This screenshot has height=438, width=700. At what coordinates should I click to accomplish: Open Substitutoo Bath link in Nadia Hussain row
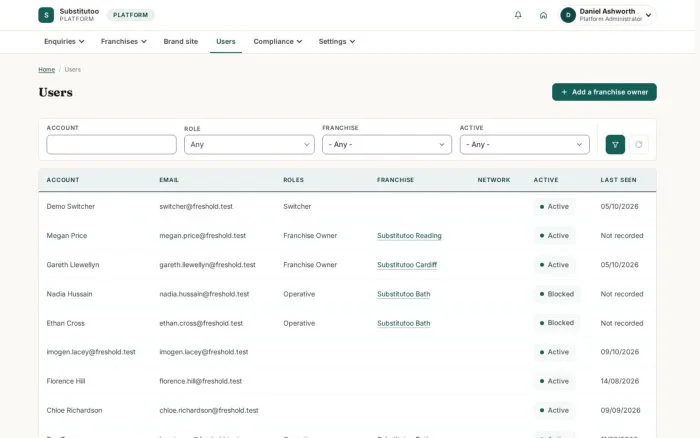click(404, 294)
